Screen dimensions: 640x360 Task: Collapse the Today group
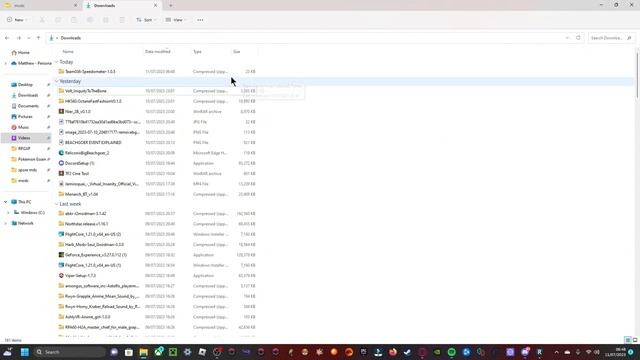(57, 62)
